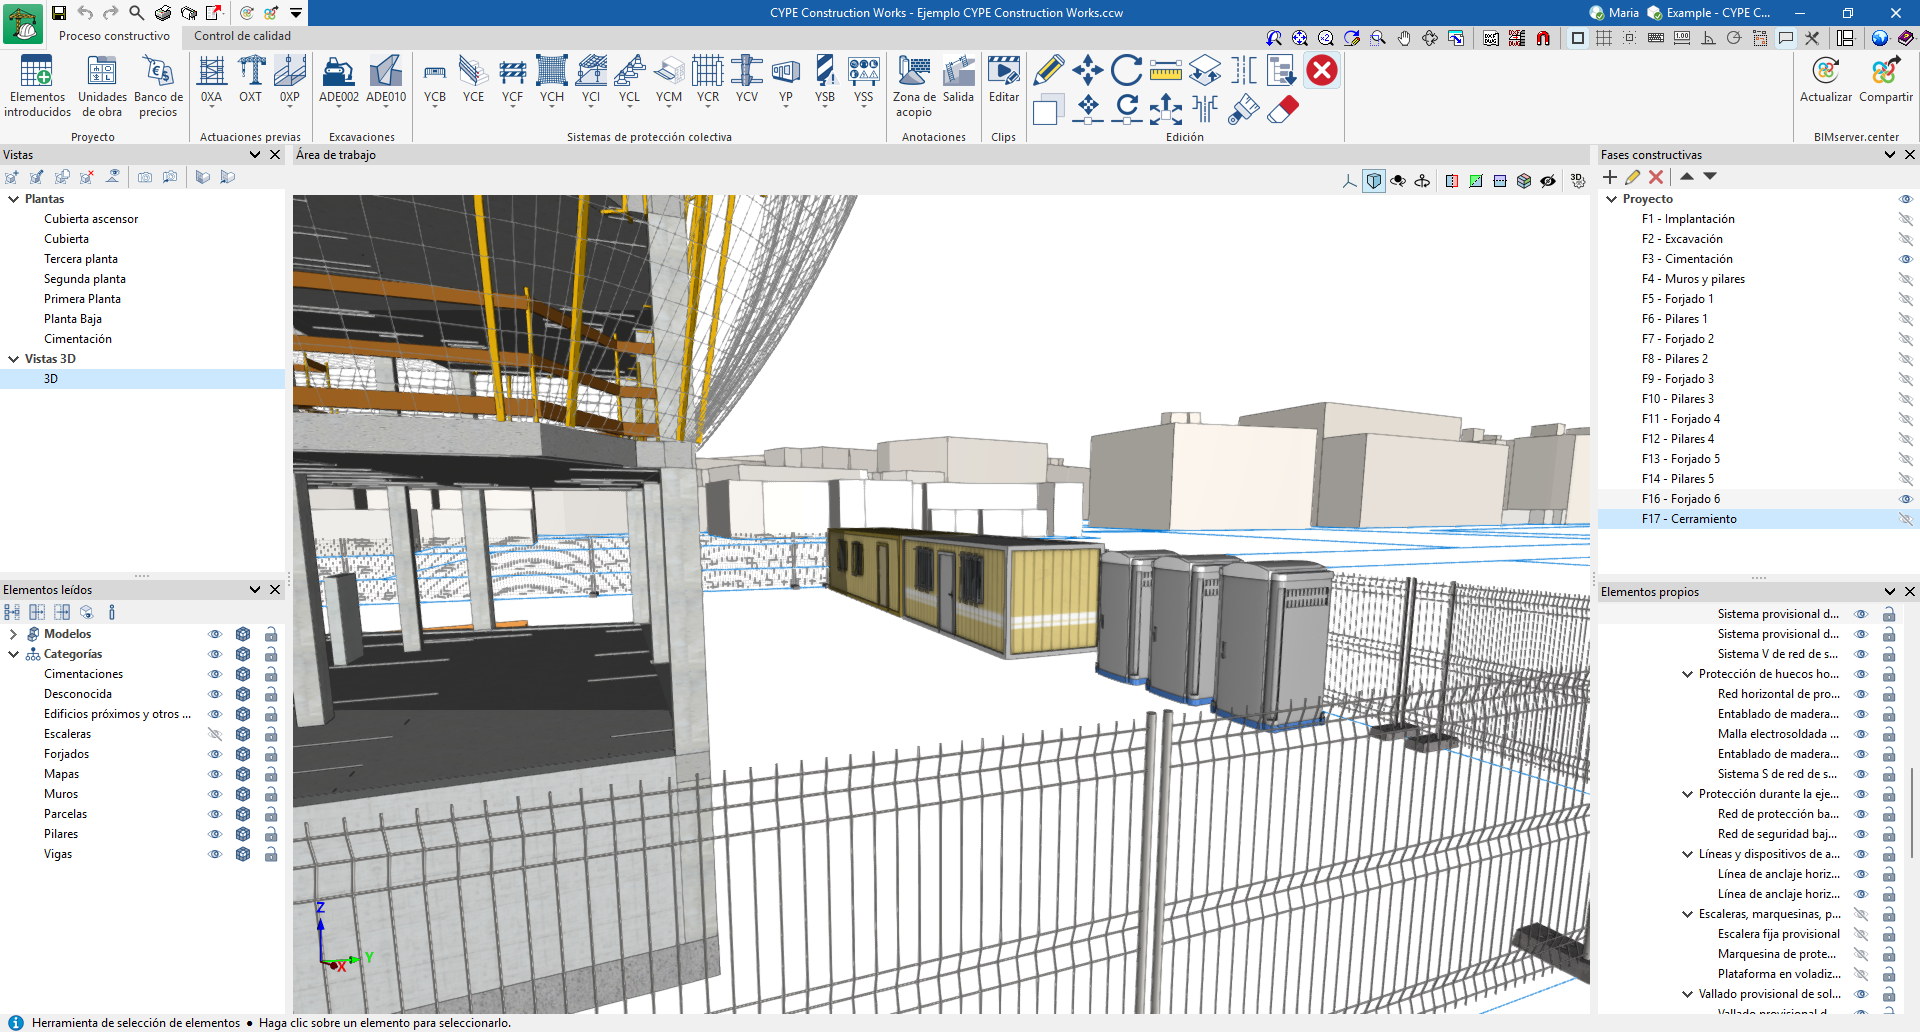The image size is (1920, 1032).
Task: Collapse Protección de huecos horizontales group
Action: (1688, 674)
